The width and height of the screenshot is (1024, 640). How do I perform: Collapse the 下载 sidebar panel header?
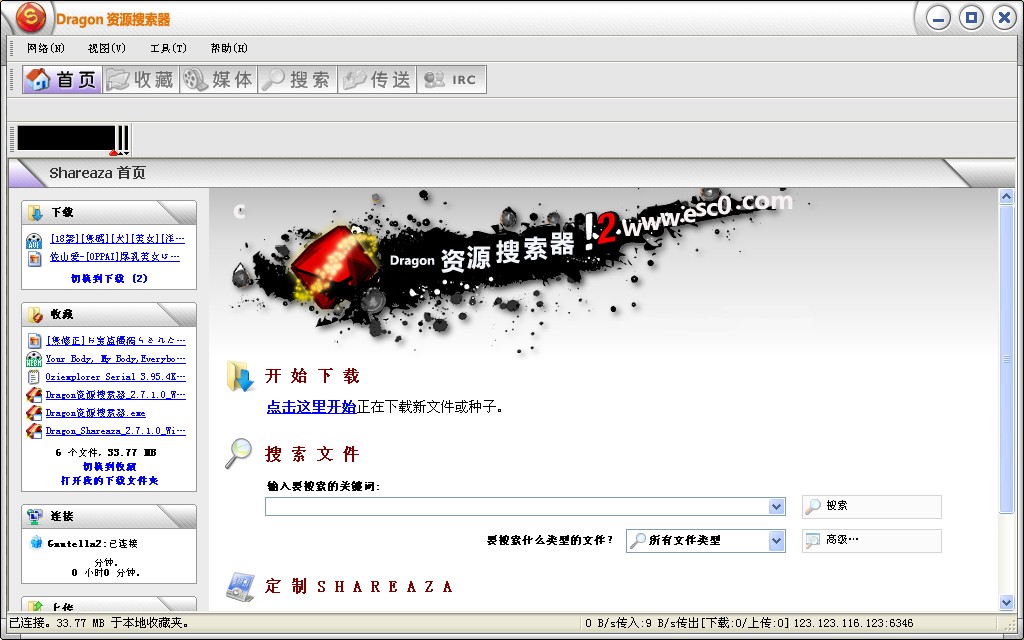tap(108, 213)
